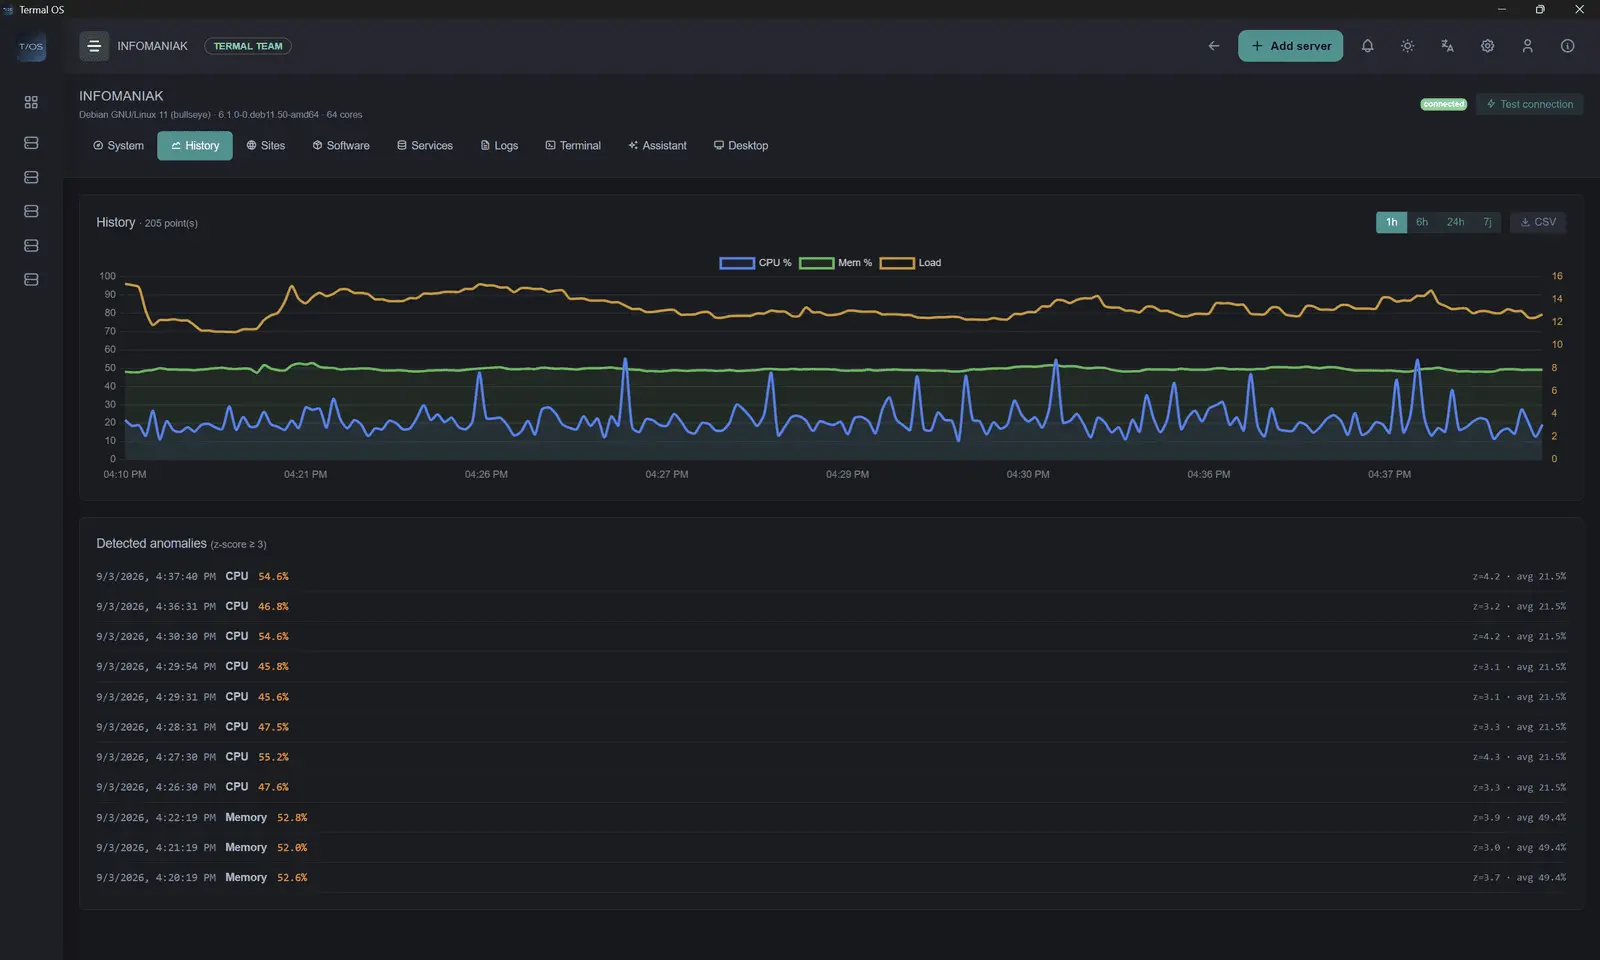Viewport: 1600px width, 960px height.
Task: Click the 4:22:19 PM Memory 52.8% anomaly
Action: pos(831,818)
